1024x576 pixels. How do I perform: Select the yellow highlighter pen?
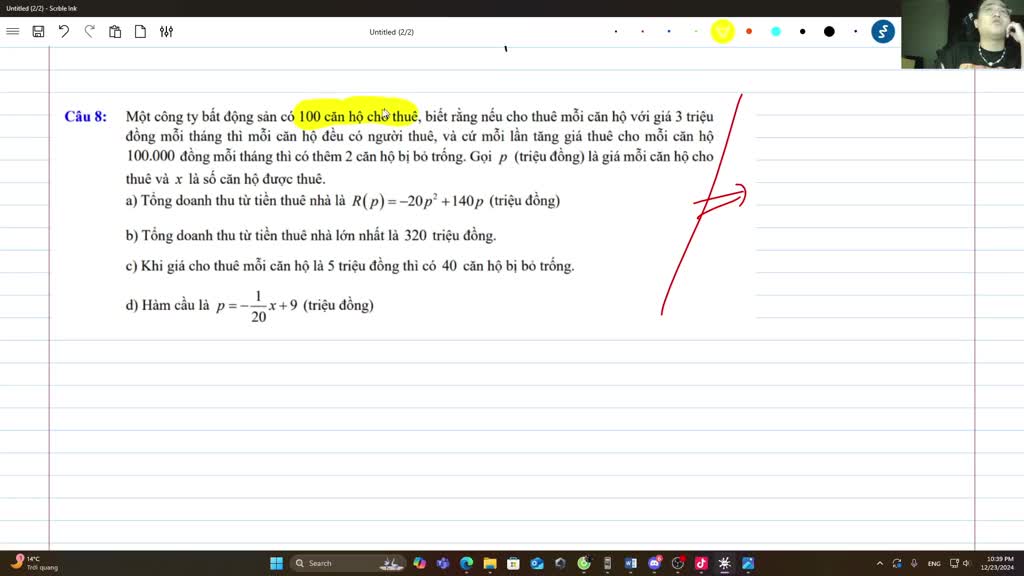[x=722, y=32]
